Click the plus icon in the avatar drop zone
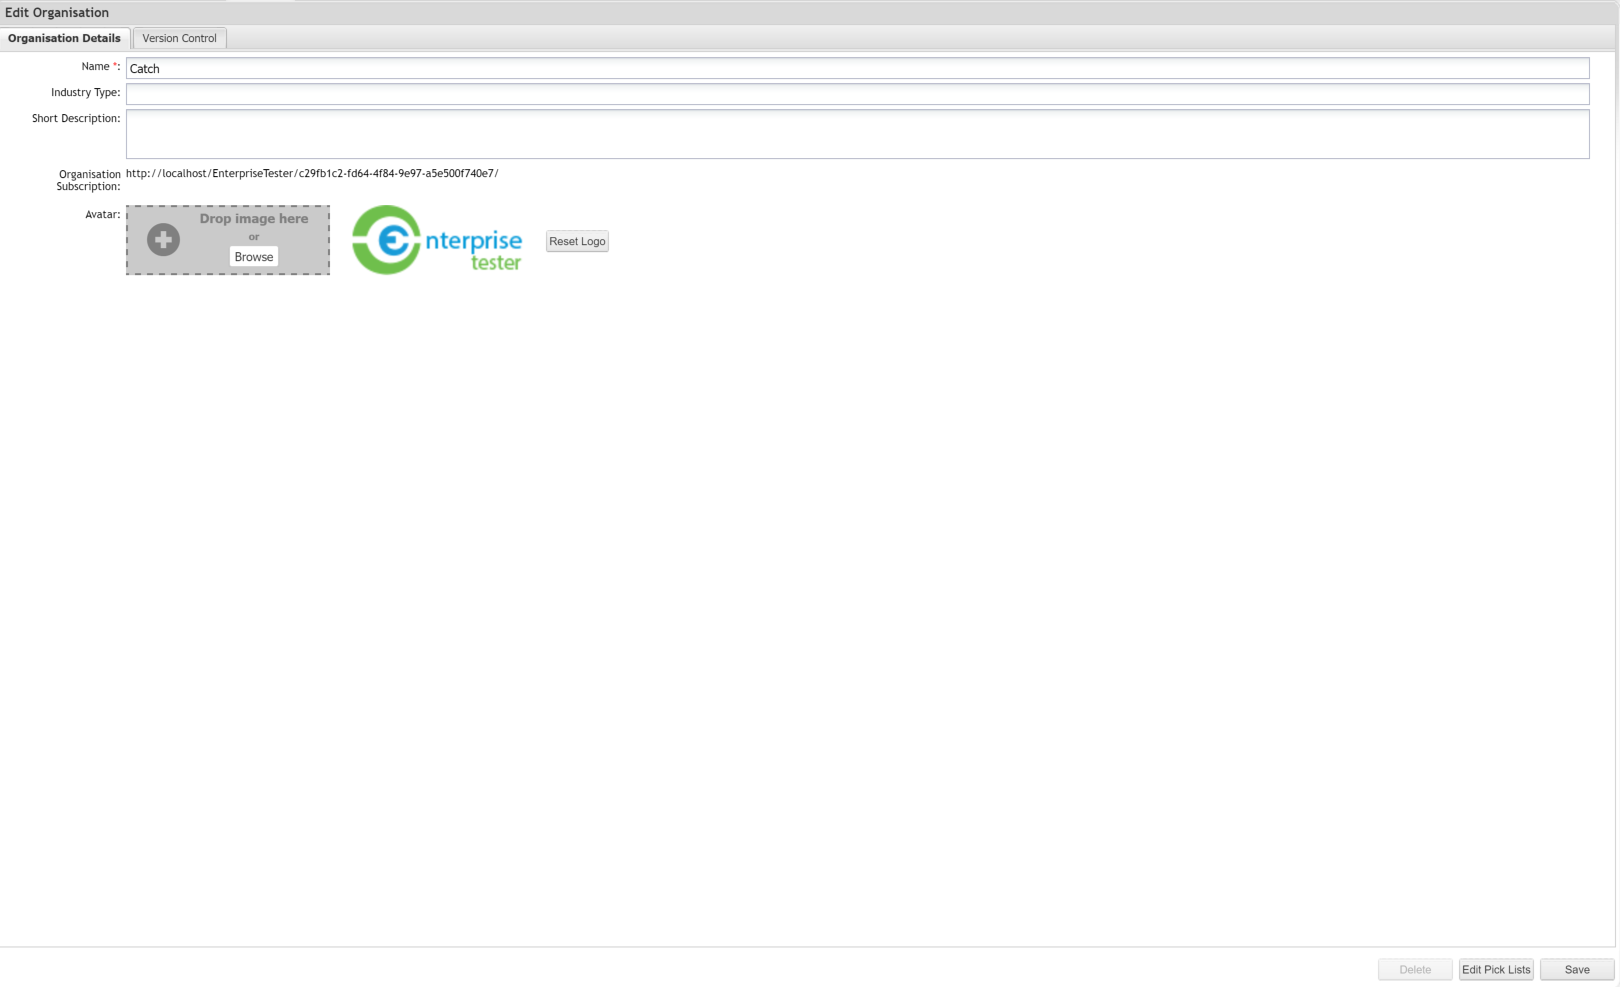1620x987 pixels. [x=163, y=240]
